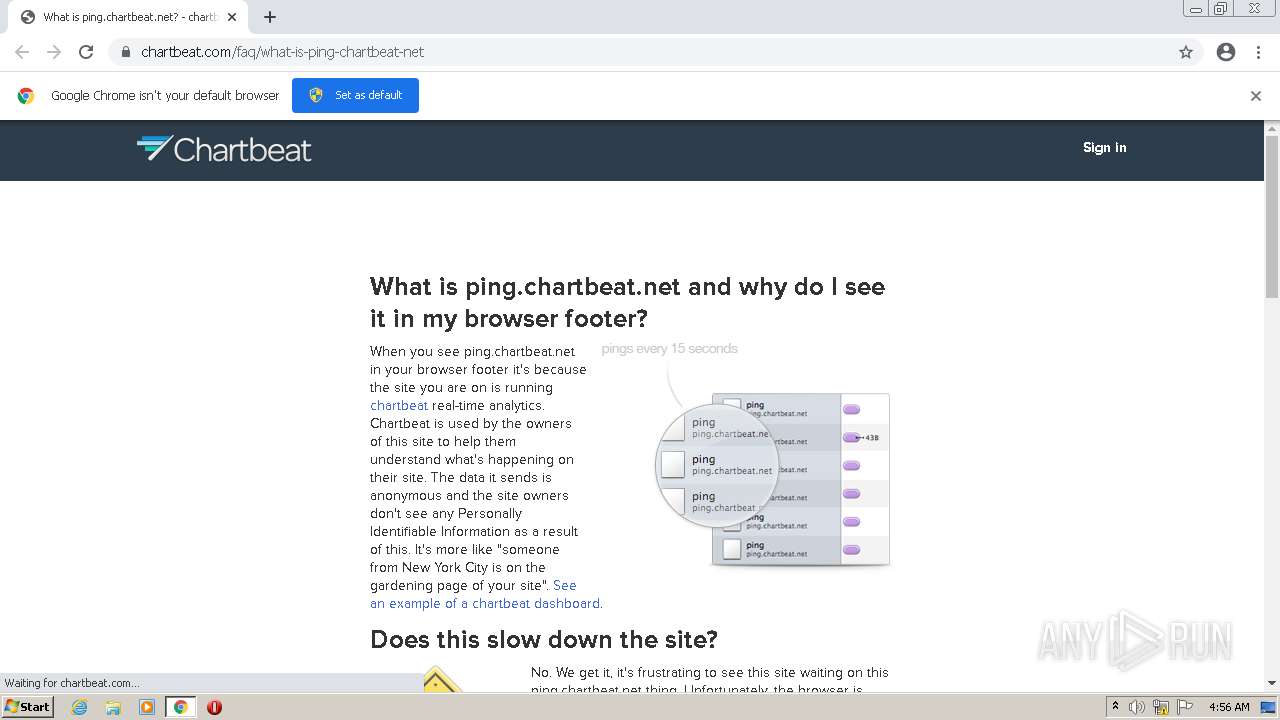The height and width of the screenshot is (720, 1280).
Task: Close the 'What is ping.chartbeat.net?' tab
Action: tap(232, 17)
